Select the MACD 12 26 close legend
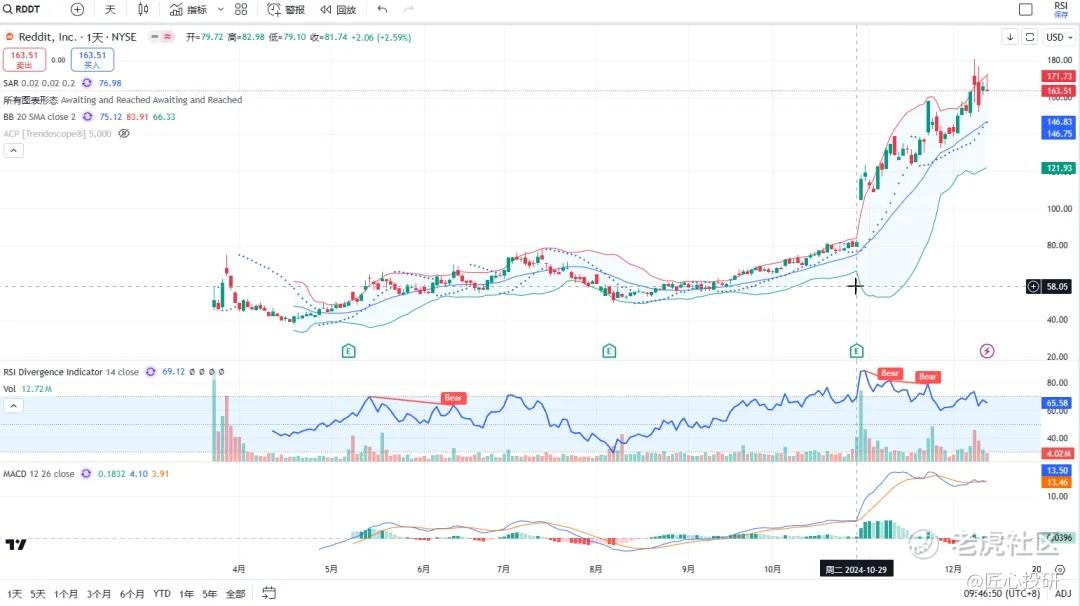 (x=39, y=474)
